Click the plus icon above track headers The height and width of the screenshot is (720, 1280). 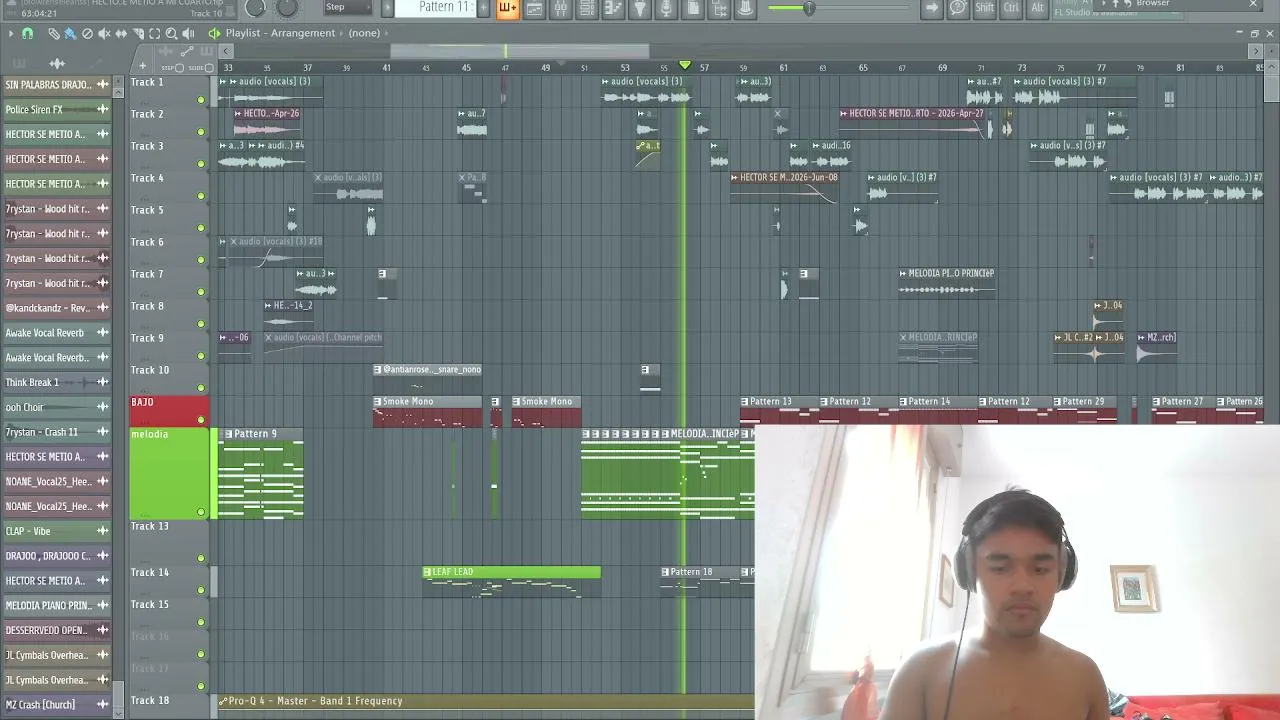pyautogui.click(x=142, y=67)
